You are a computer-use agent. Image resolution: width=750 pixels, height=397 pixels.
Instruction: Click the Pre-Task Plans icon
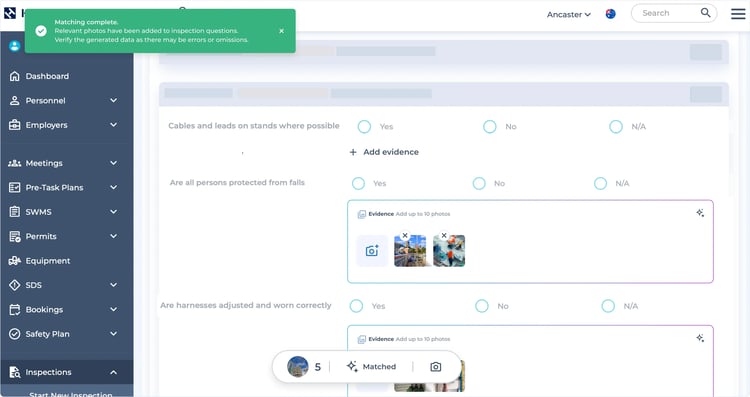point(15,187)
